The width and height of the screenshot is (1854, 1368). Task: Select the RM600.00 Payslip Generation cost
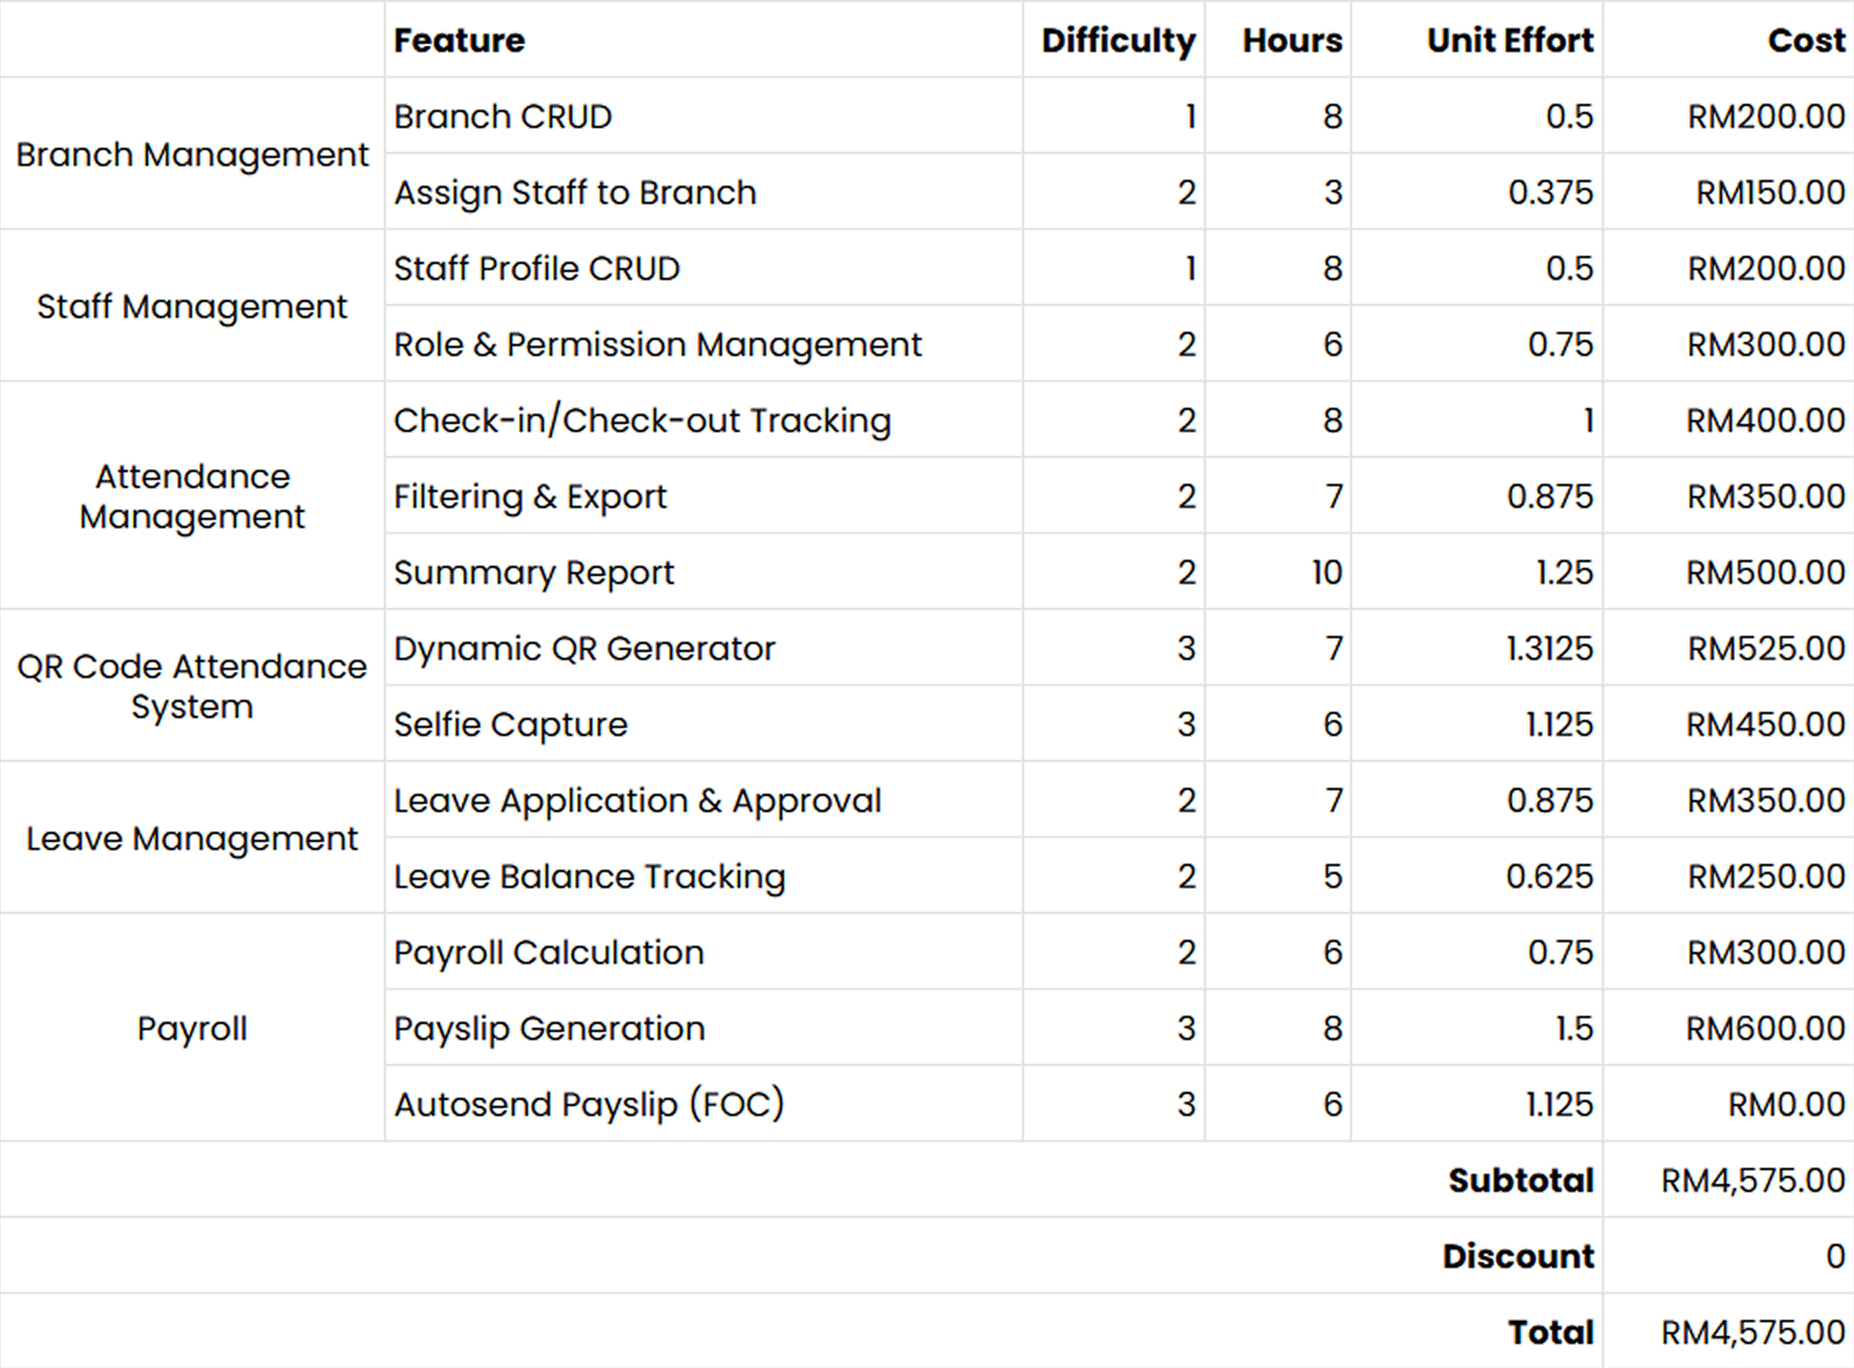tap(1765, 1029)
